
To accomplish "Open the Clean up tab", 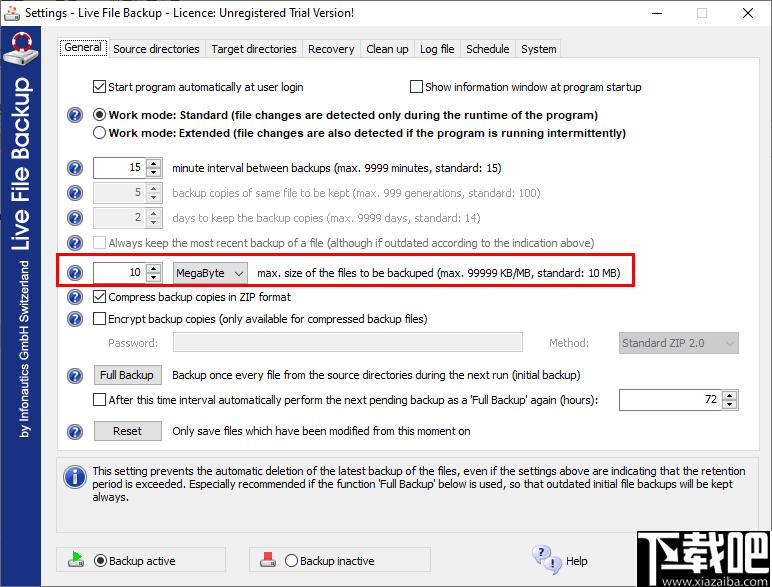I will [387, 49].
